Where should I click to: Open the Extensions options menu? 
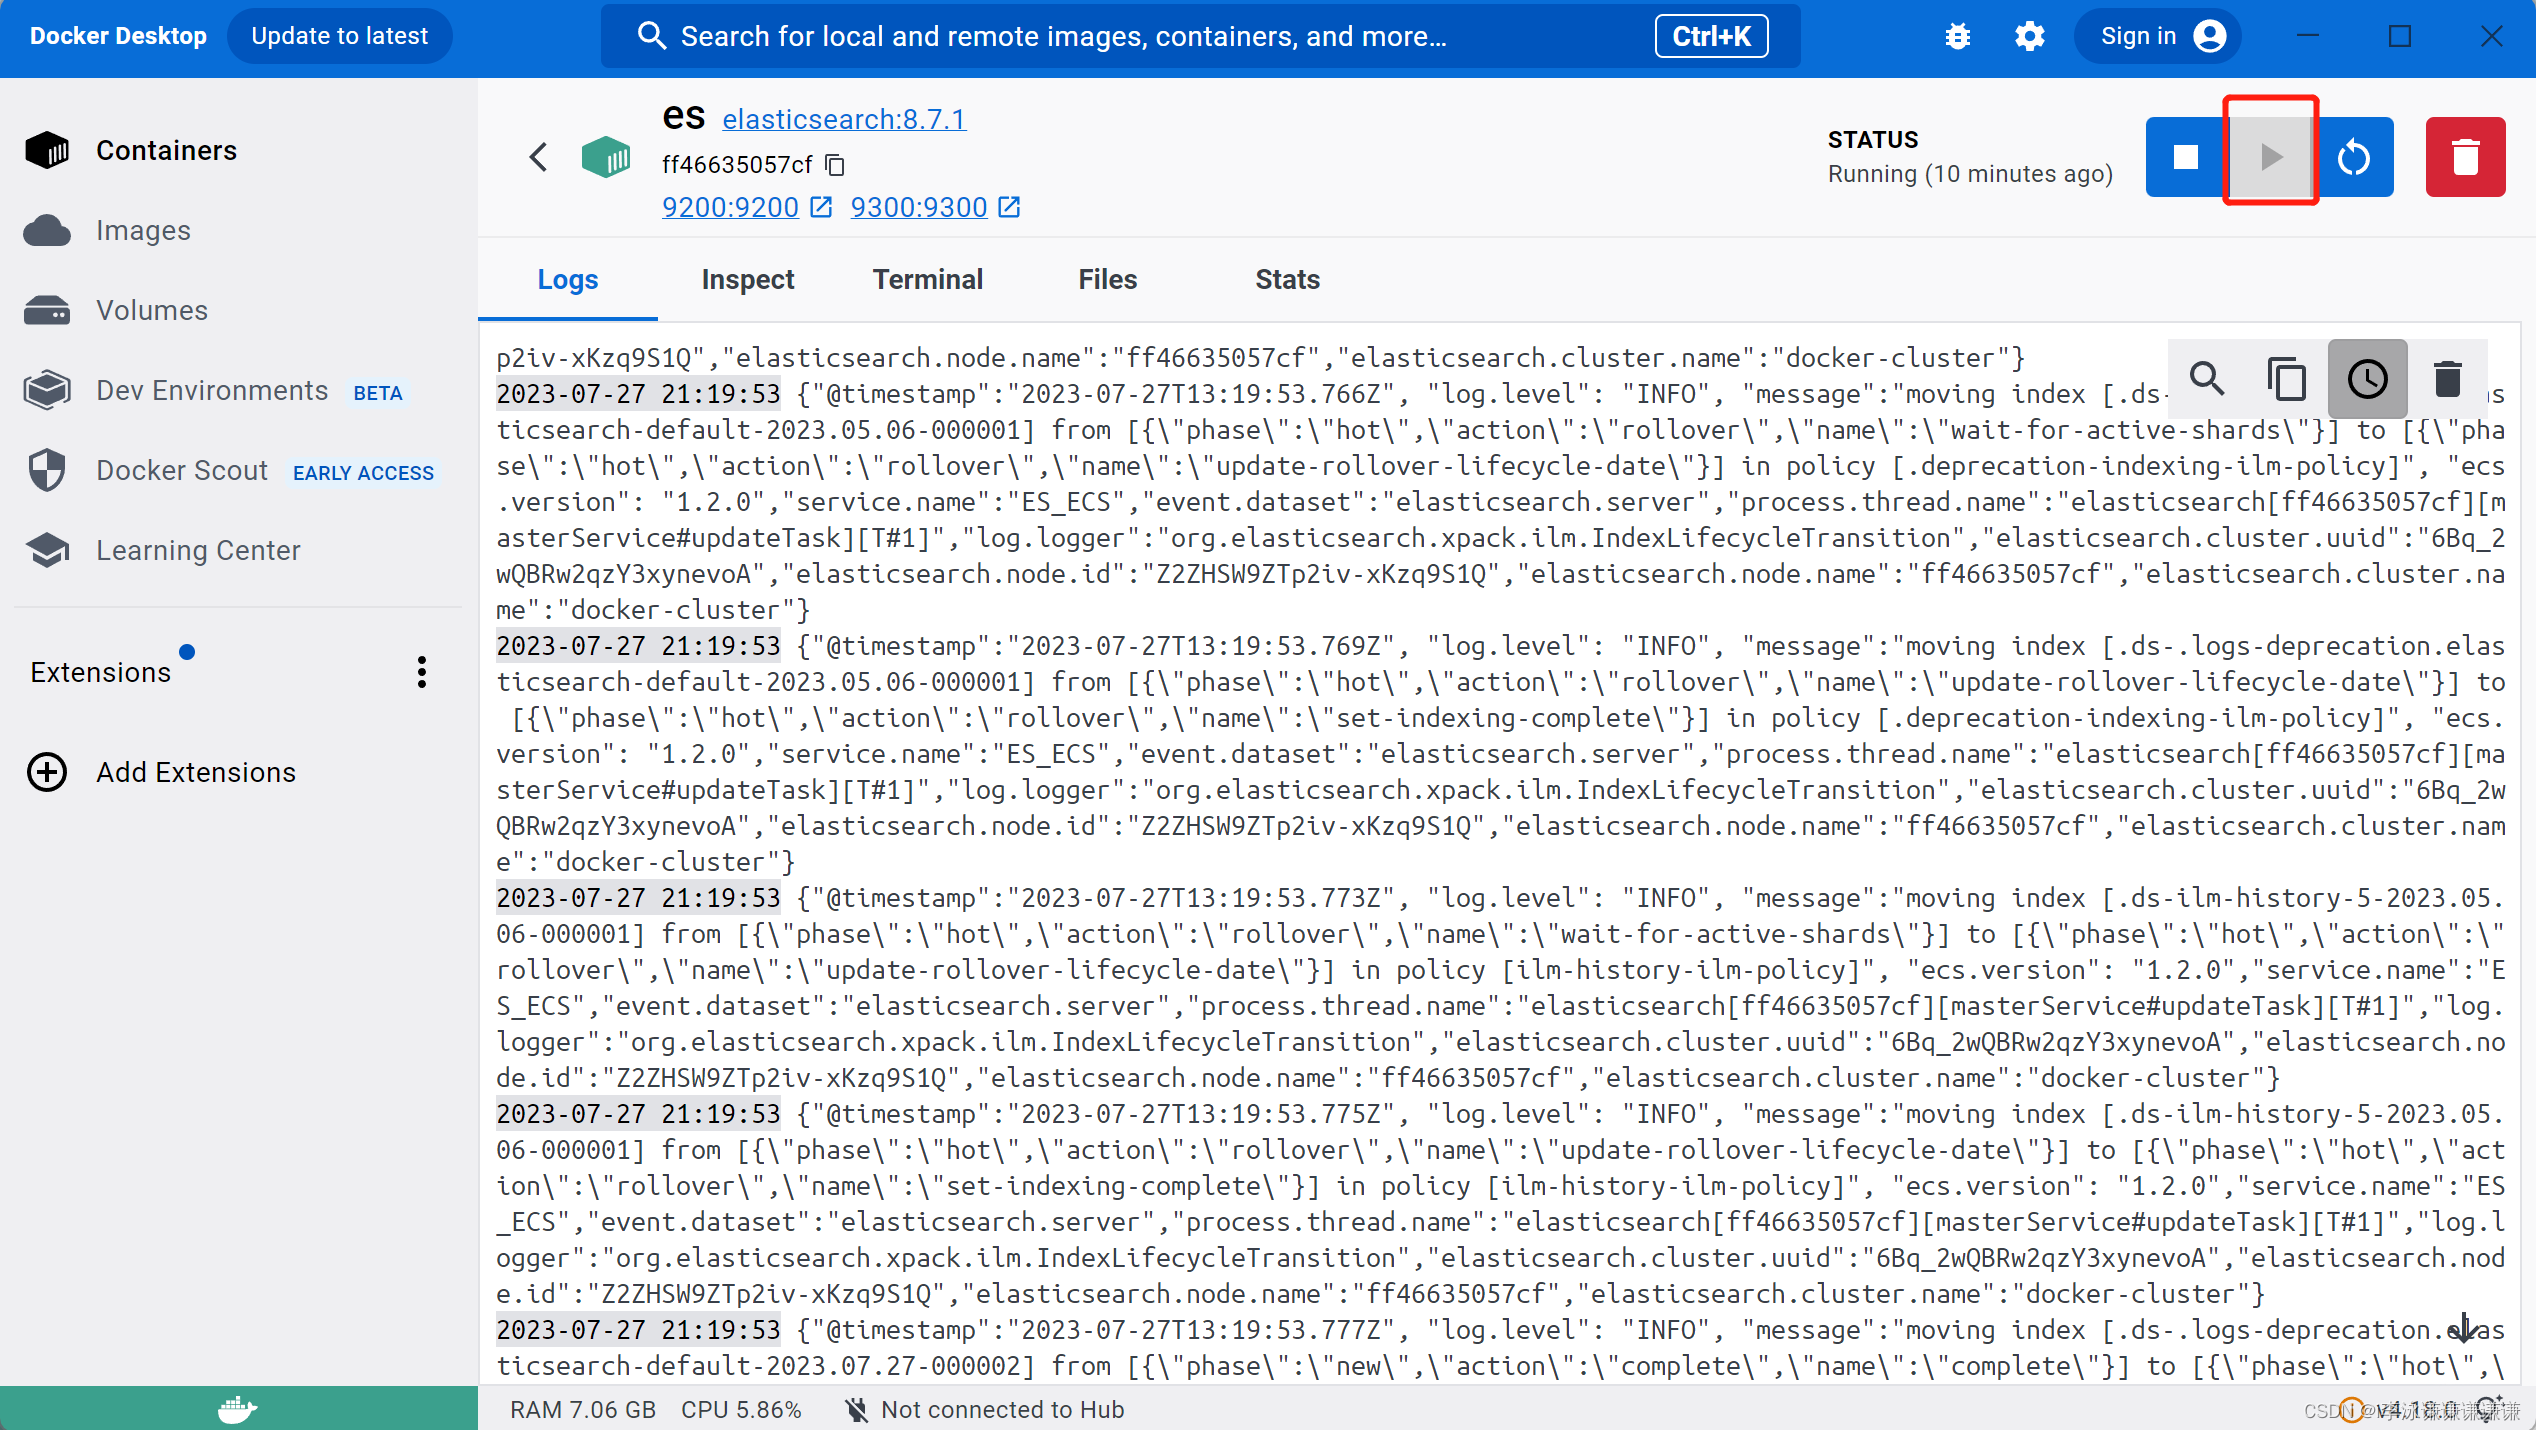pos(421,672)
